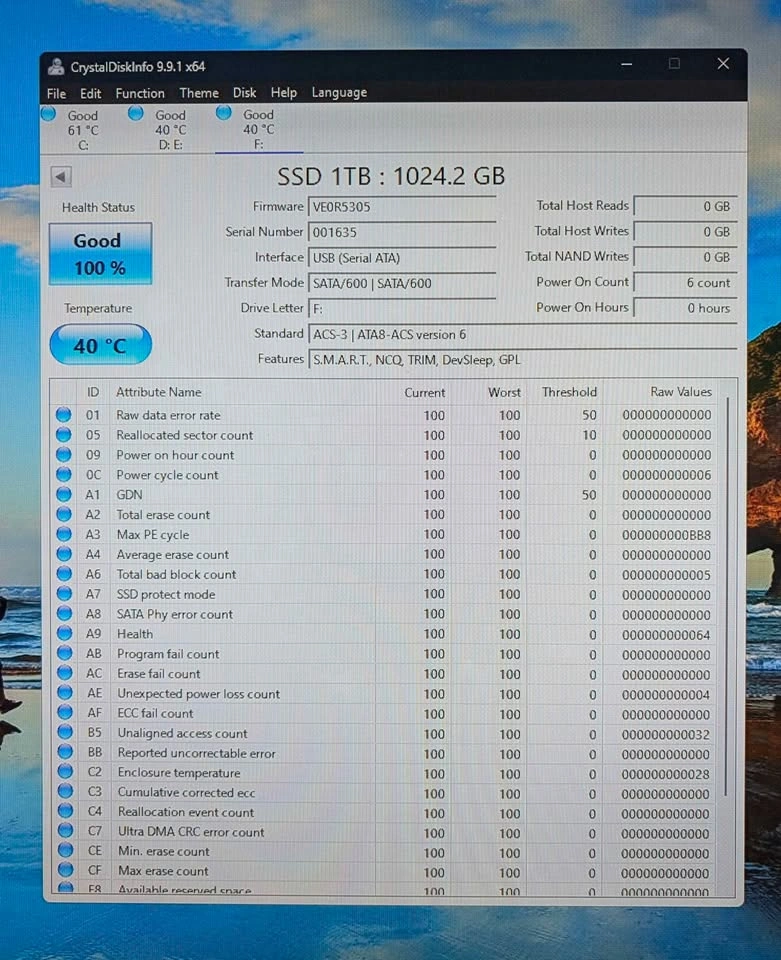The width and height of the screenshot is (781, 960).
Task: Click the Attribute Name column header
Action: [x=159, y=392]
